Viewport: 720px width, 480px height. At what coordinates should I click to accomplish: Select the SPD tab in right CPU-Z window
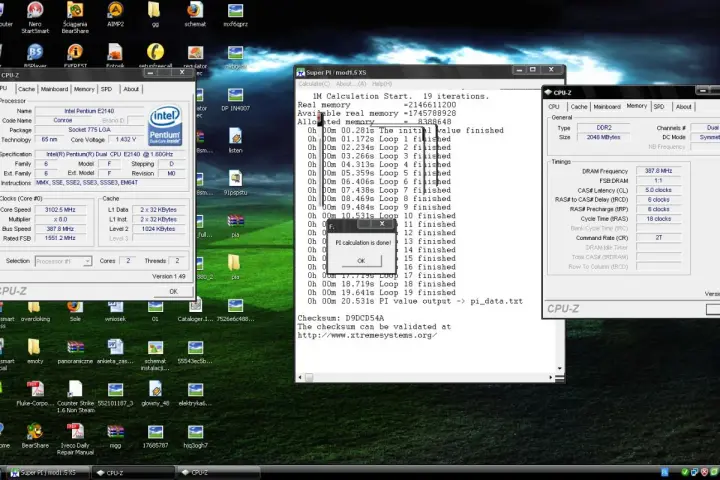pos(659,107)
